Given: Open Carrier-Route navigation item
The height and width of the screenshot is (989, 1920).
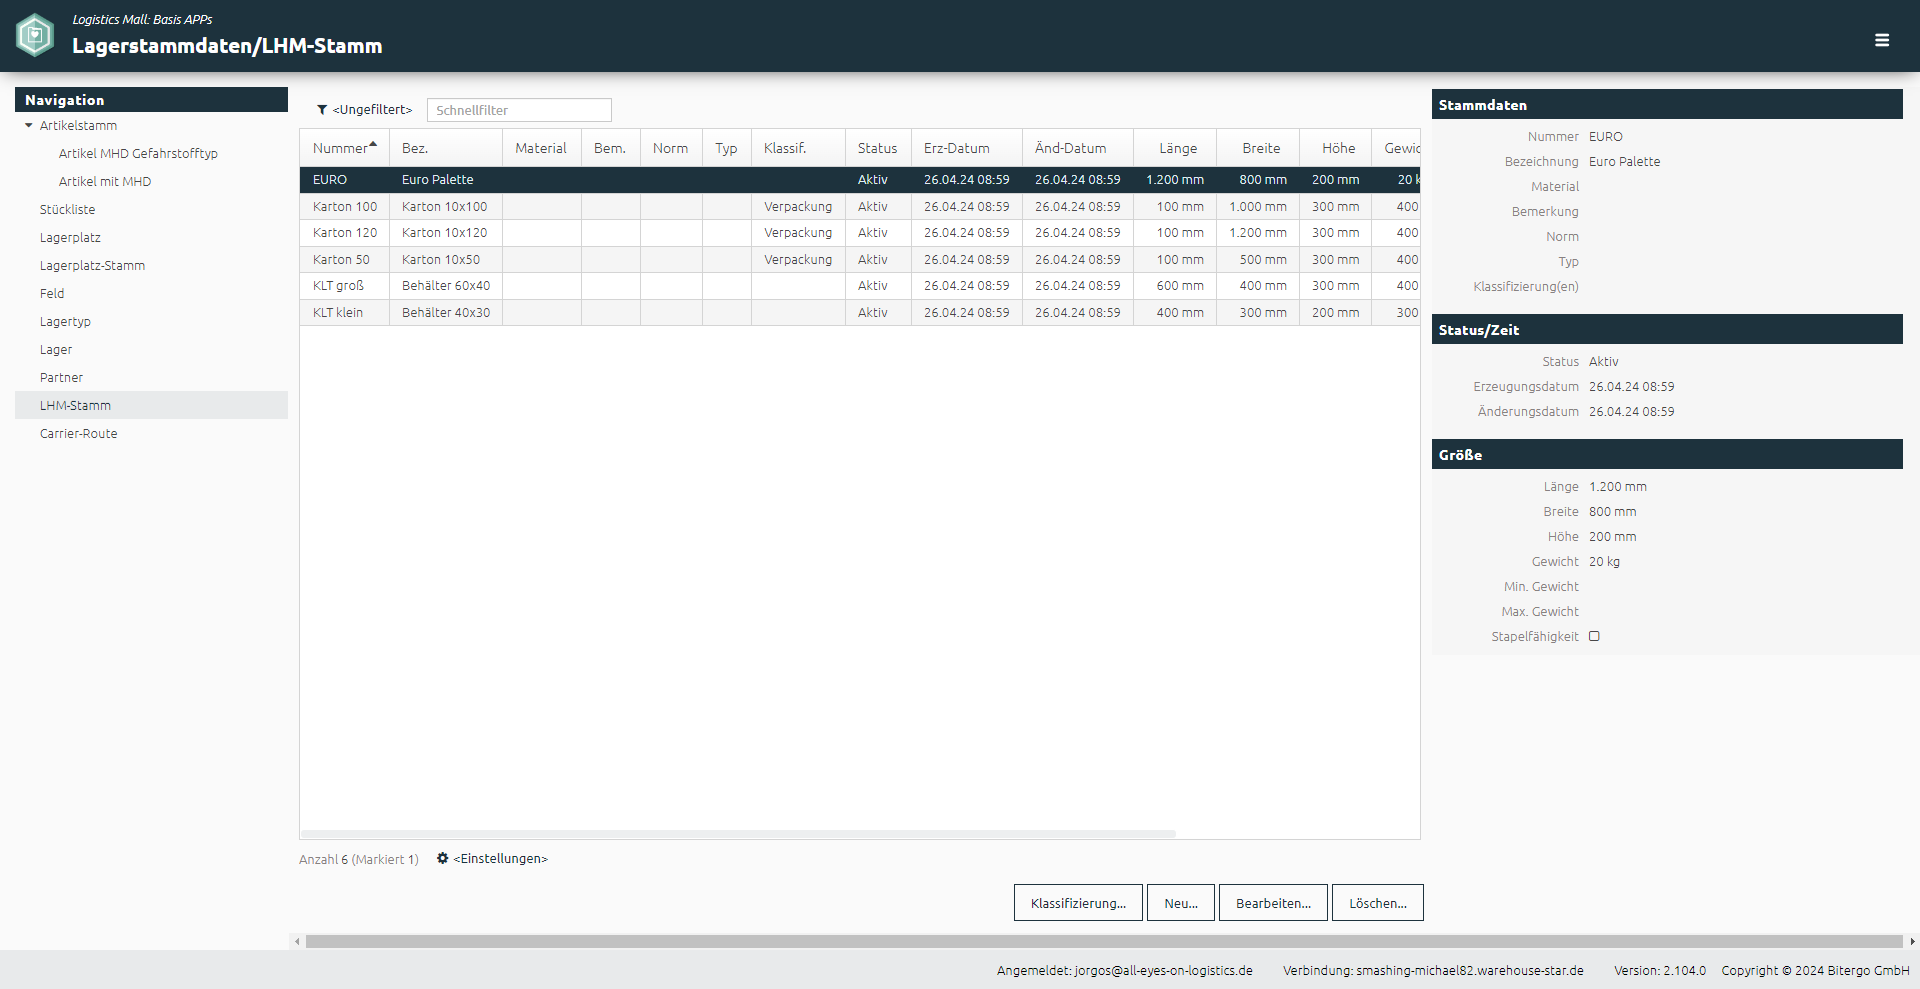Looking at the screenshot, I should click(x=78, y=434).
